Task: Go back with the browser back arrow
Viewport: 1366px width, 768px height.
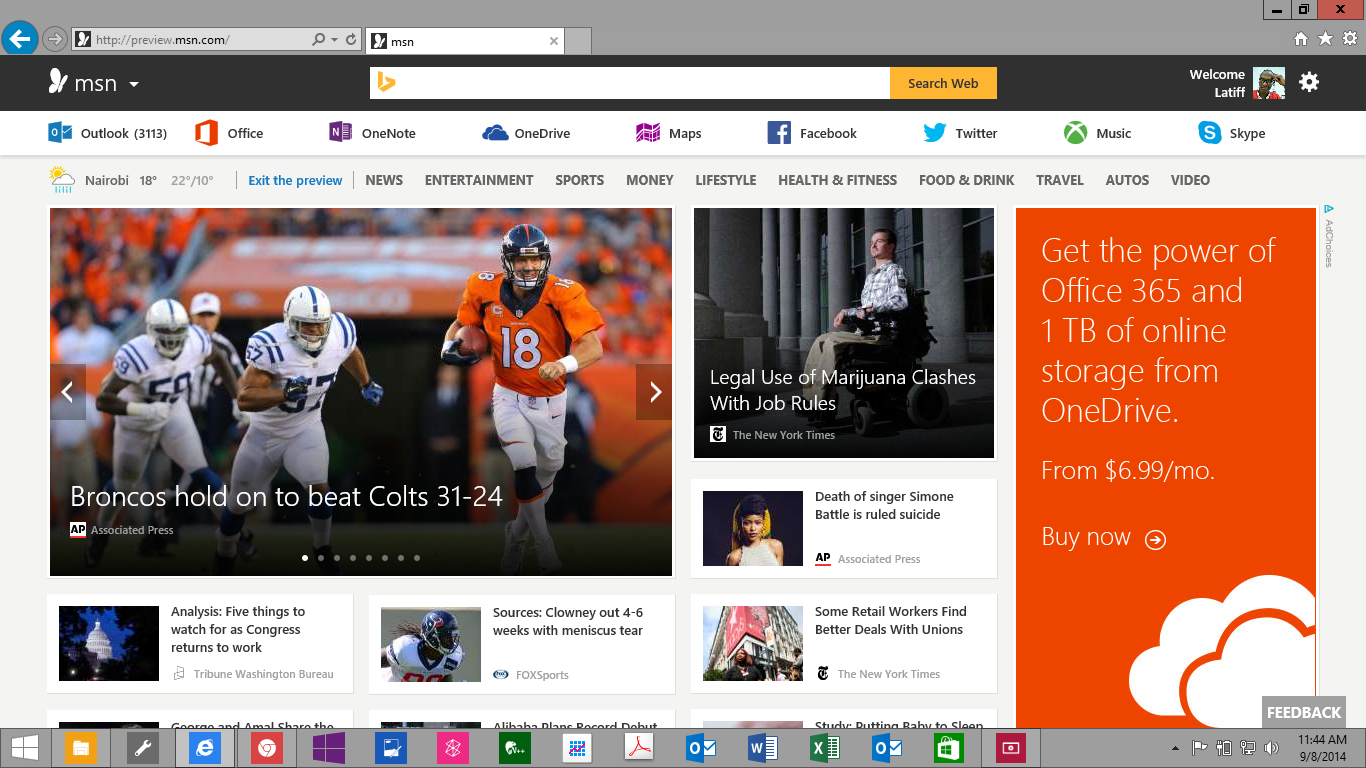Action: [x=19, y=39]
